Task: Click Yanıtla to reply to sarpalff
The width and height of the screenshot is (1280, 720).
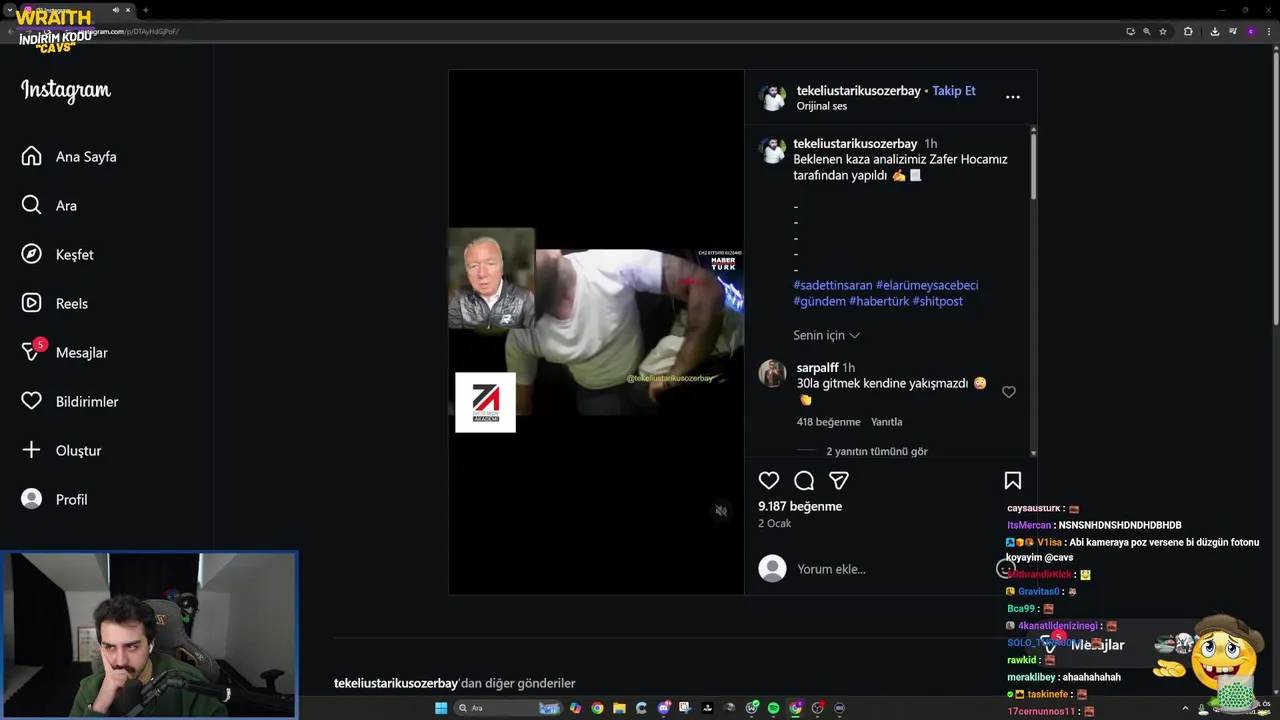Action: pyautogui.click(x=886, y=422)
